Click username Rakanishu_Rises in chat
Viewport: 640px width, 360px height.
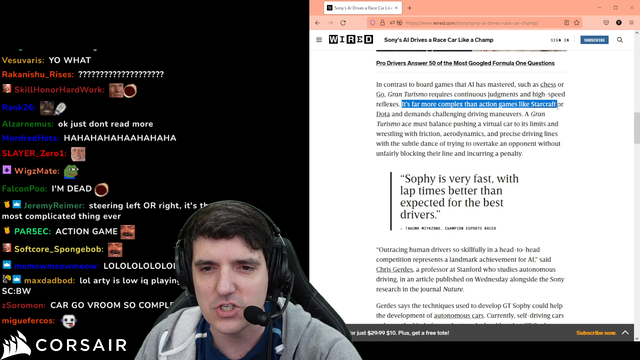(38, 75)
